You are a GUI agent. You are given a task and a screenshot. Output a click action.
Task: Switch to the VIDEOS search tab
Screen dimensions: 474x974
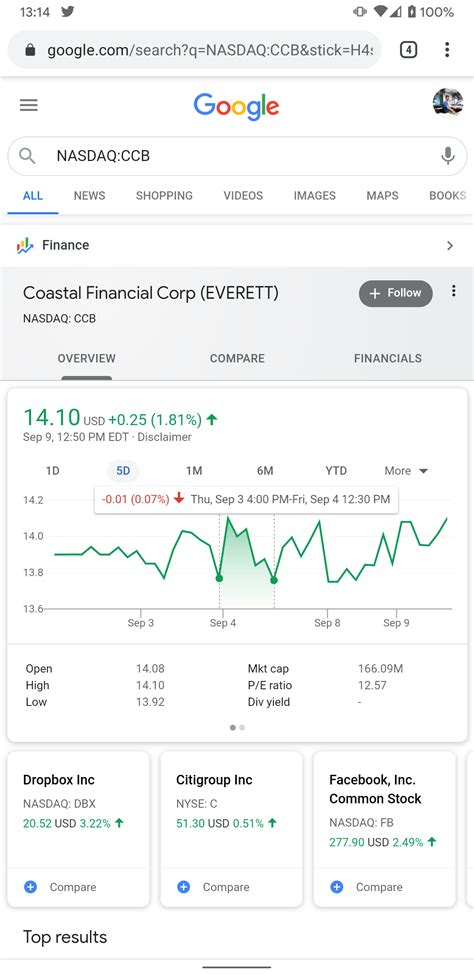click(243, 196)
